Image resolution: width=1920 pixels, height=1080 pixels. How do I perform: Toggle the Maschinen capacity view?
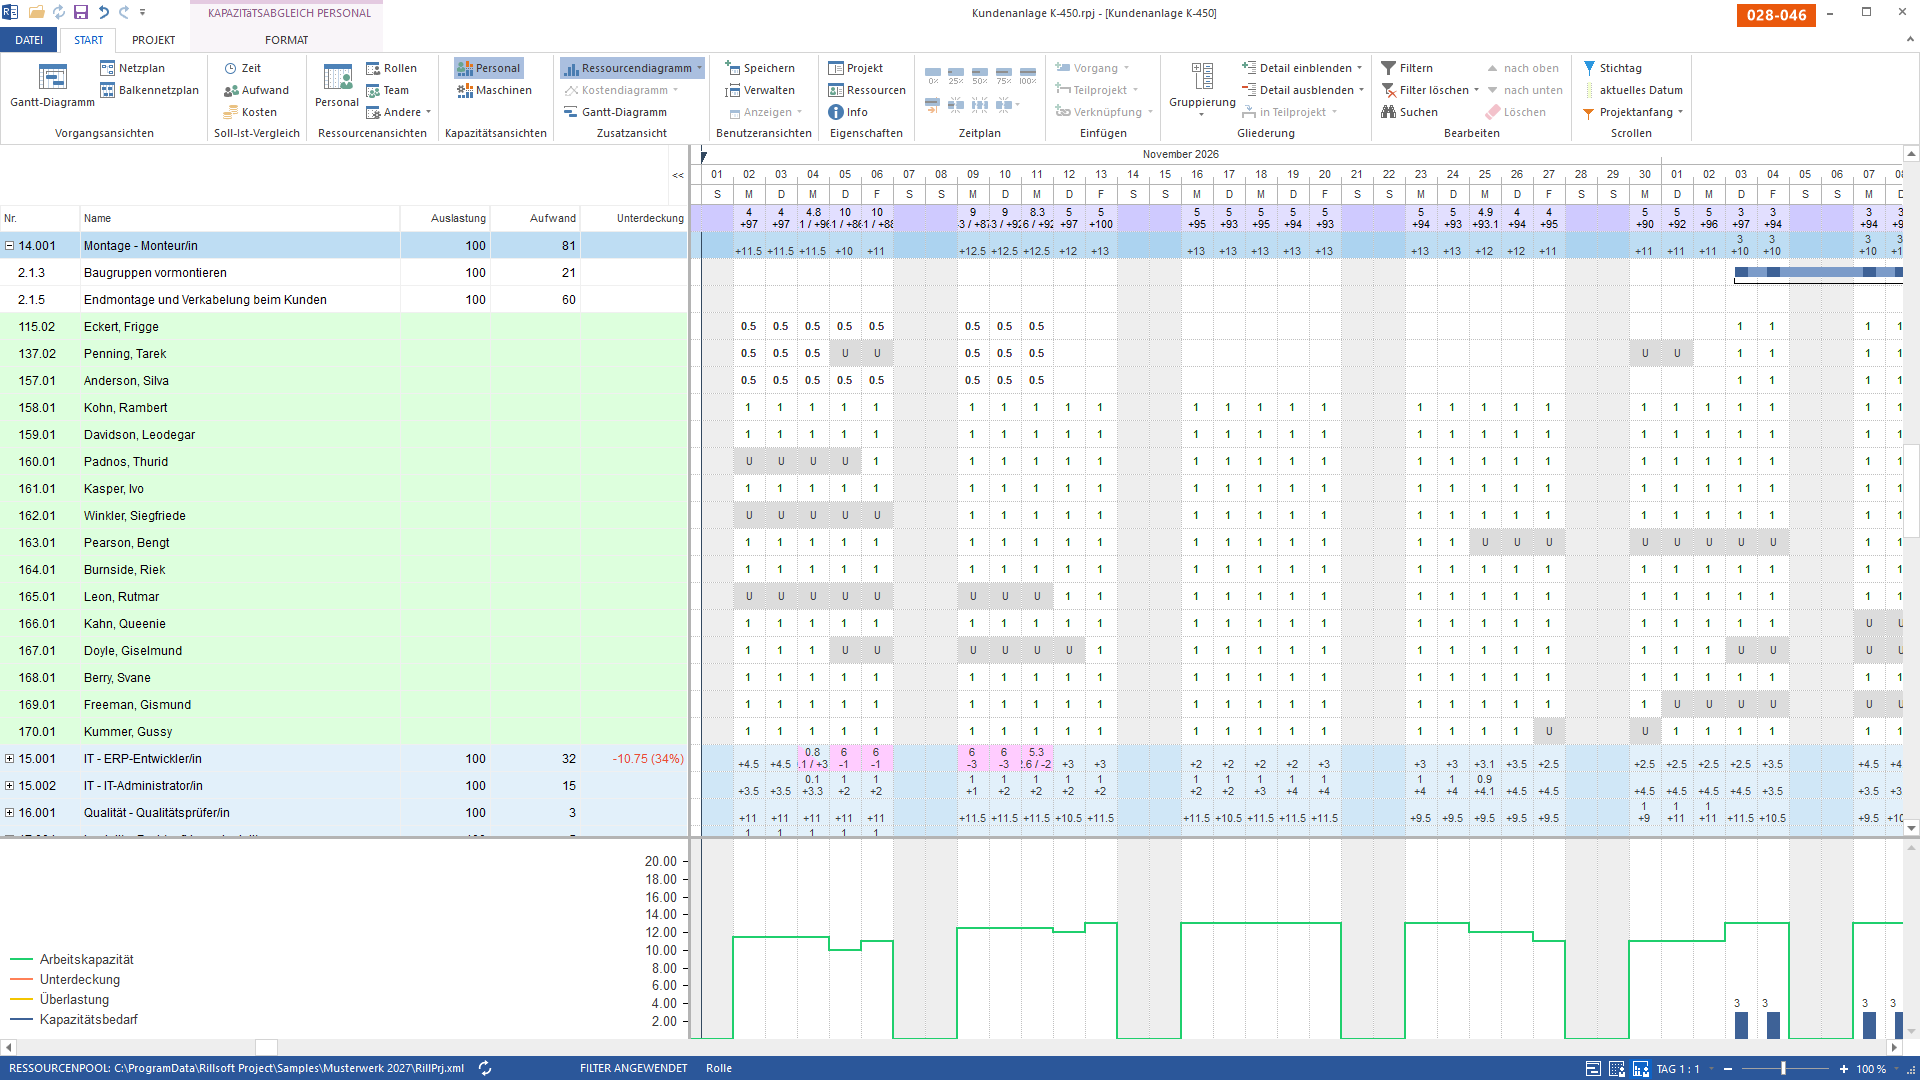click(494, 90)
